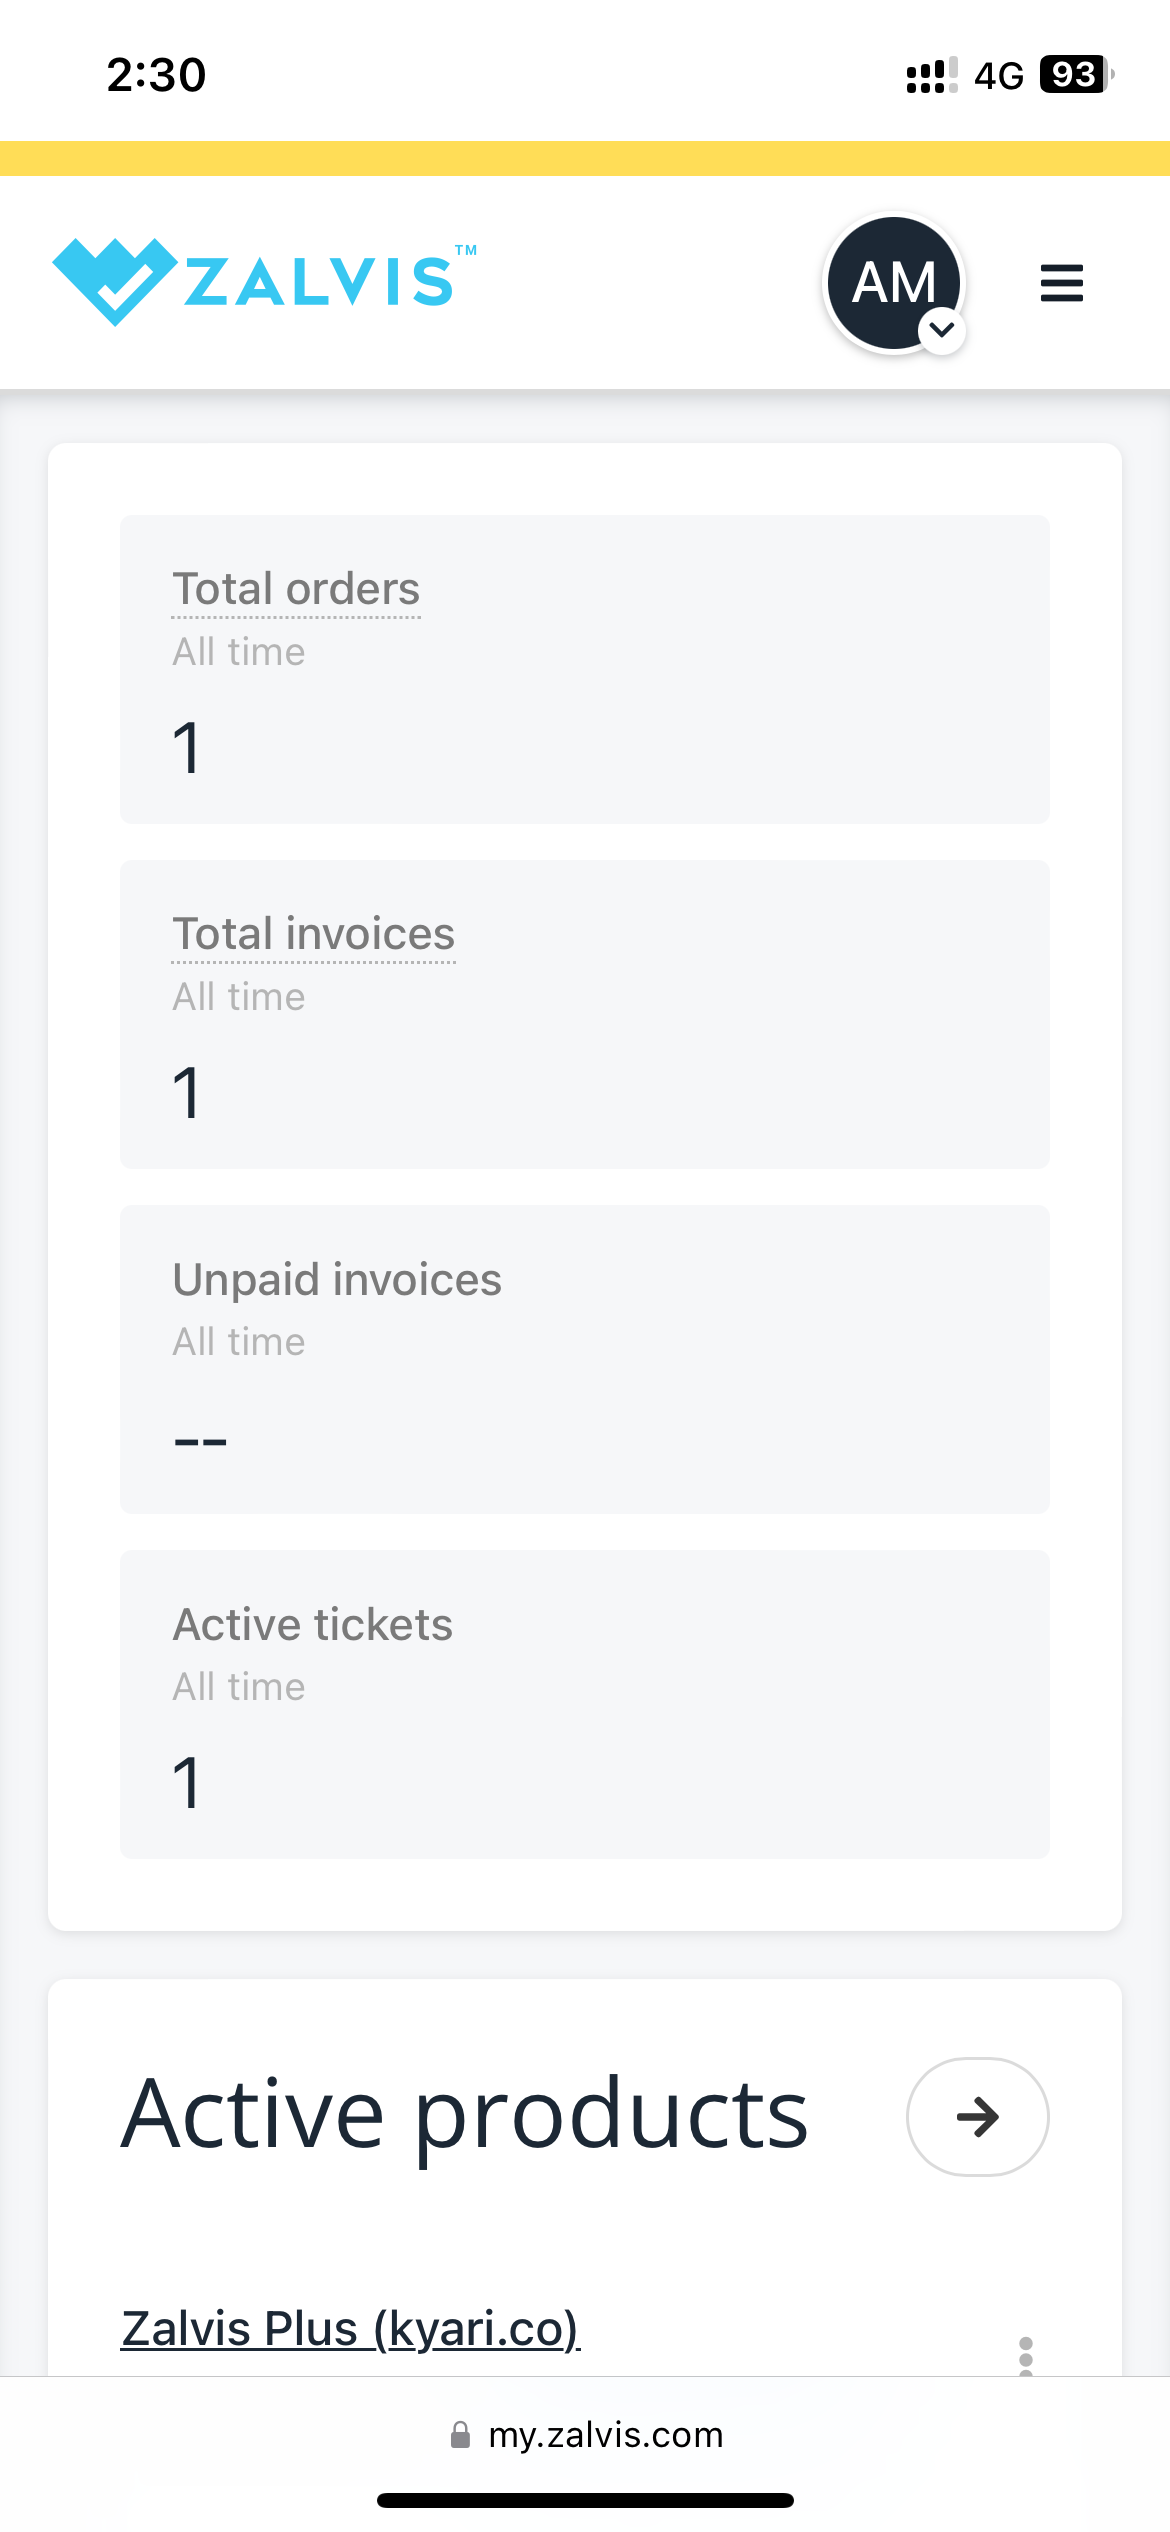Open the Zalvis Plus (kyari.co) link

point(350,2328)
